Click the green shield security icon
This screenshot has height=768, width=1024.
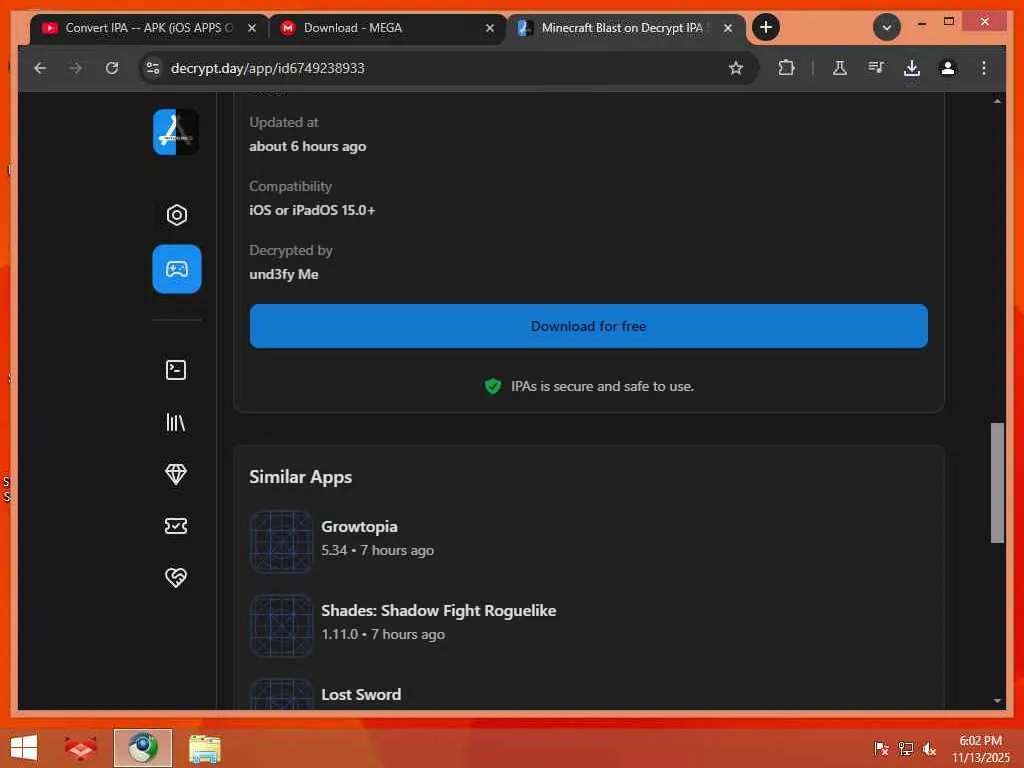click(x=493, y=387)
